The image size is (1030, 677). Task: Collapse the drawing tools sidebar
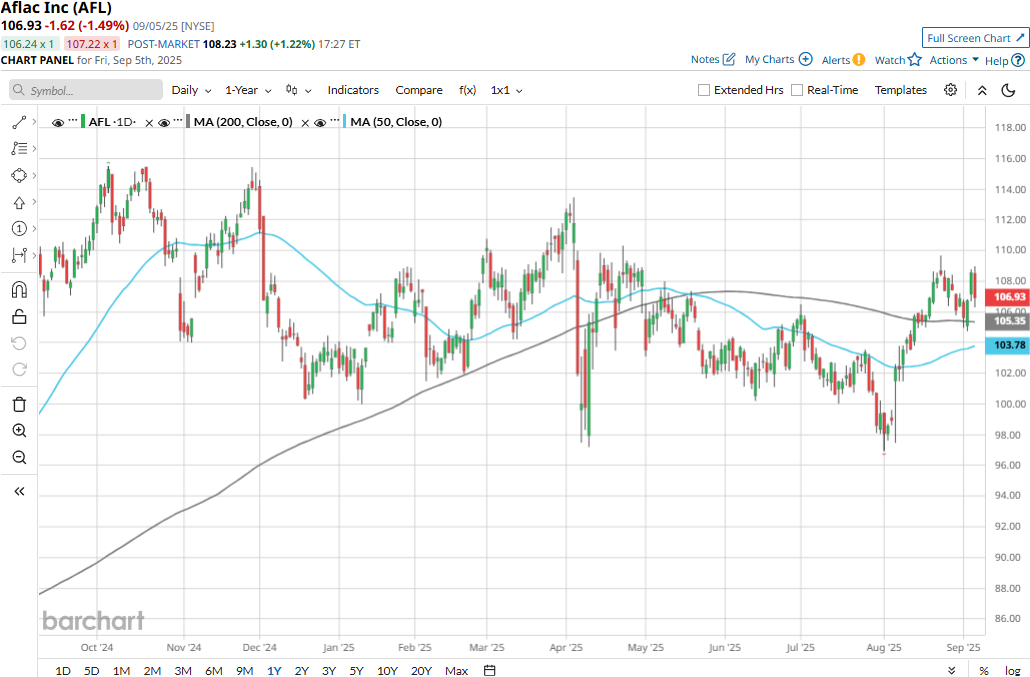pyautogui.click(x=19, y=491)
